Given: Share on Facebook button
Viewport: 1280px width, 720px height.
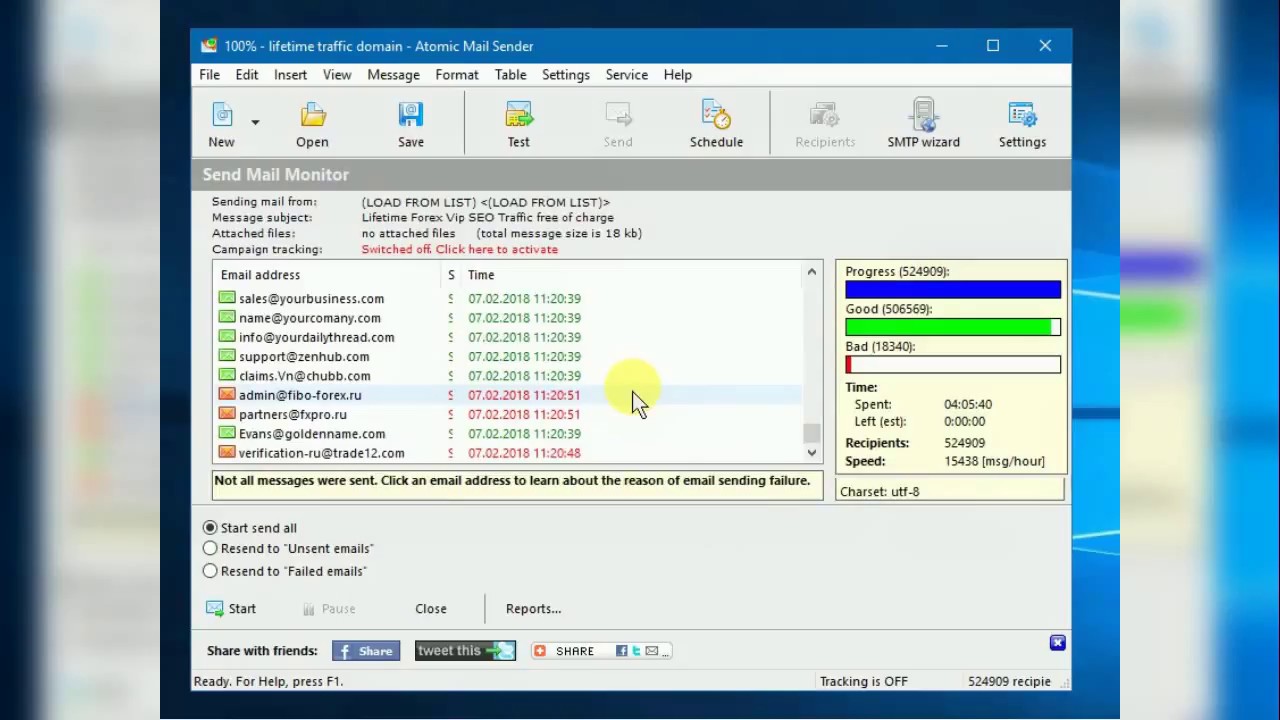Looking at the screenshot, I should 366,651.
